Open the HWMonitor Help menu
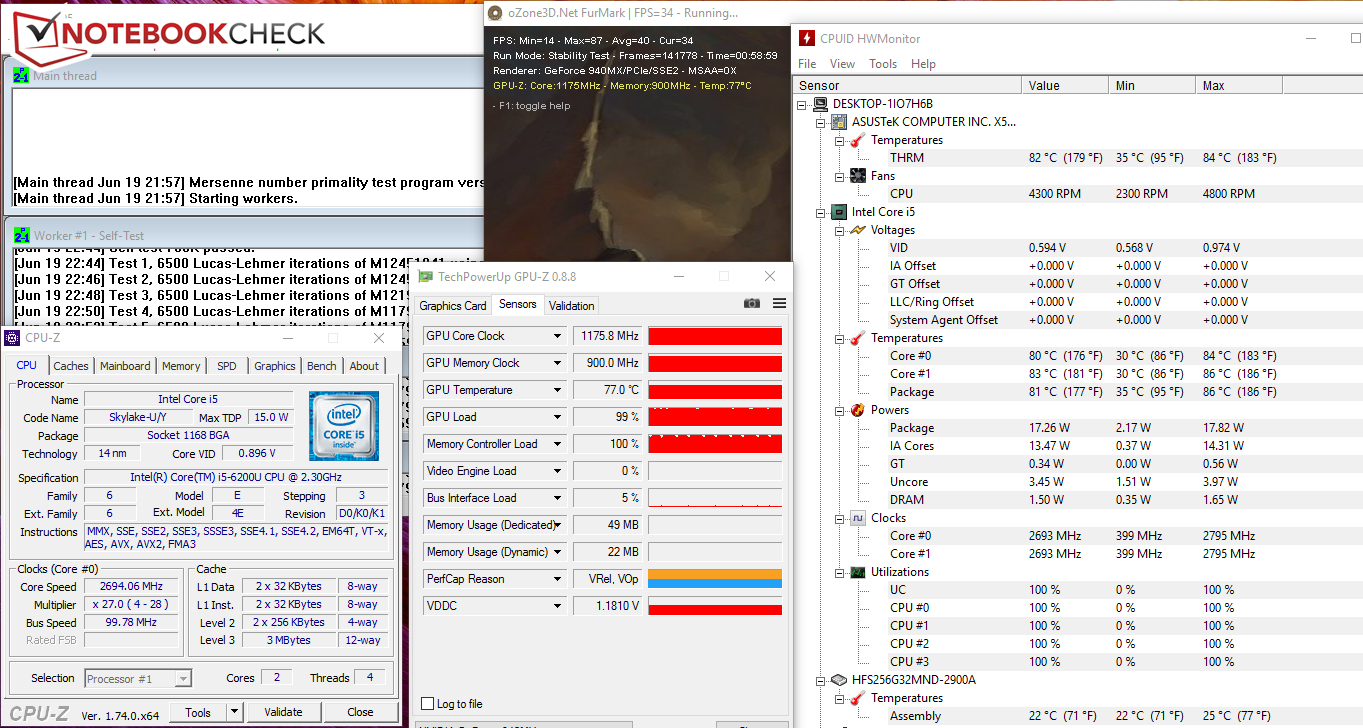Image resolution: width=1363 pixels, height=728 pixels. coord(923,64)
